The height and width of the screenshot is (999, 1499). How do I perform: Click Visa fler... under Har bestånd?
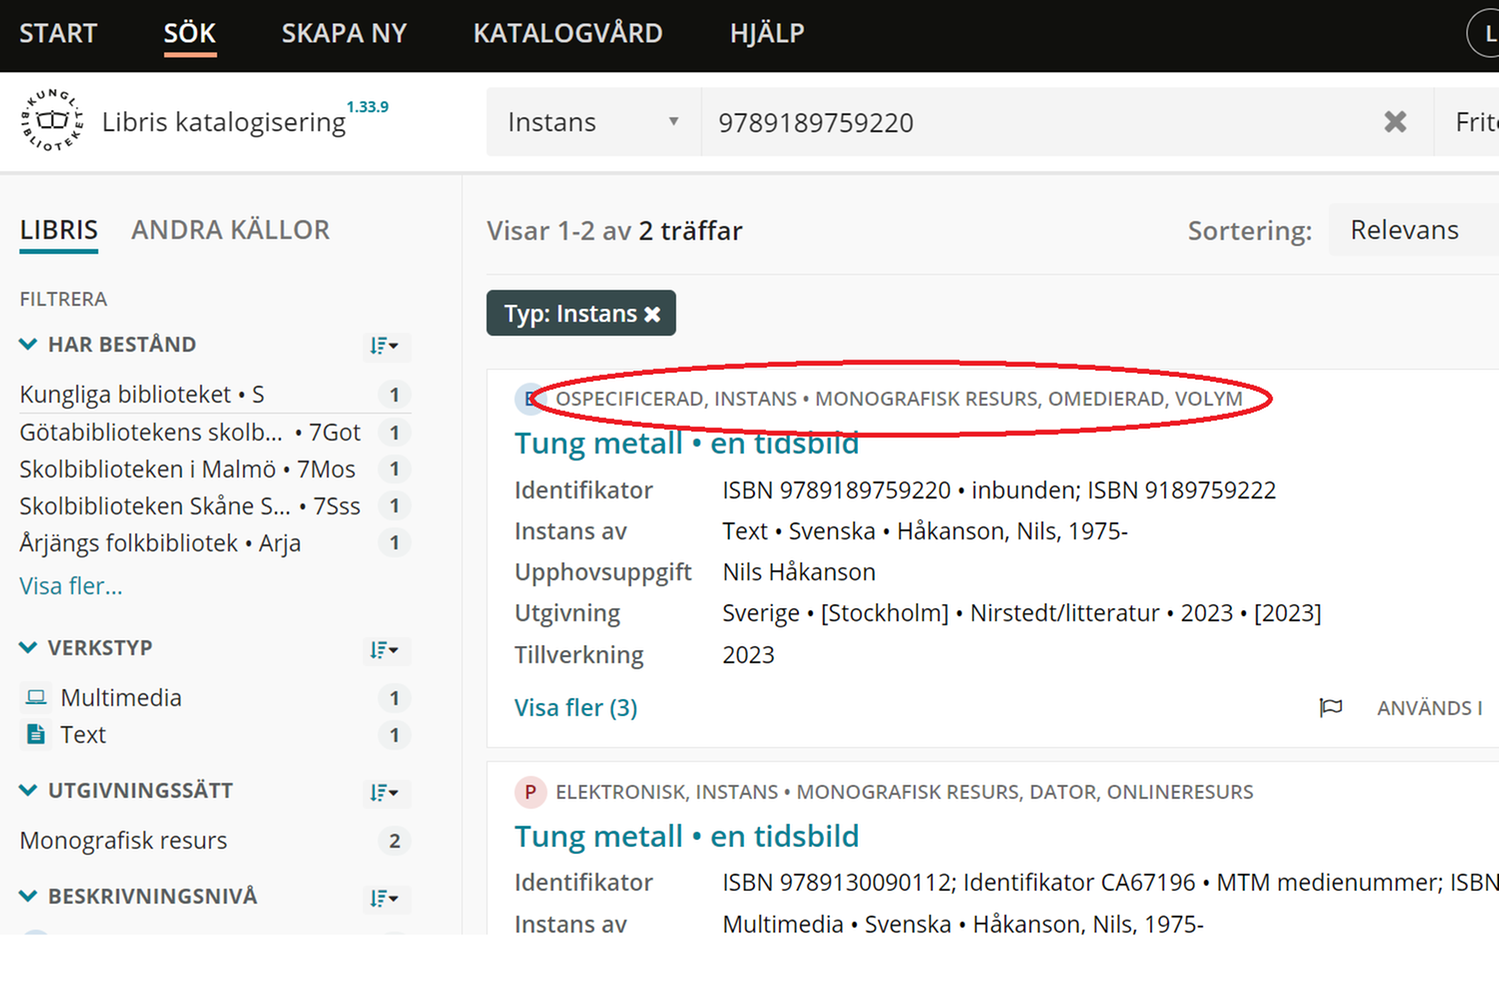[x=71, y=586]
